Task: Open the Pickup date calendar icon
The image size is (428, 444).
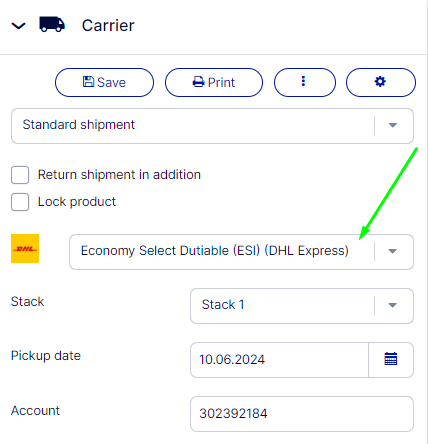Action: coord(391,359)
